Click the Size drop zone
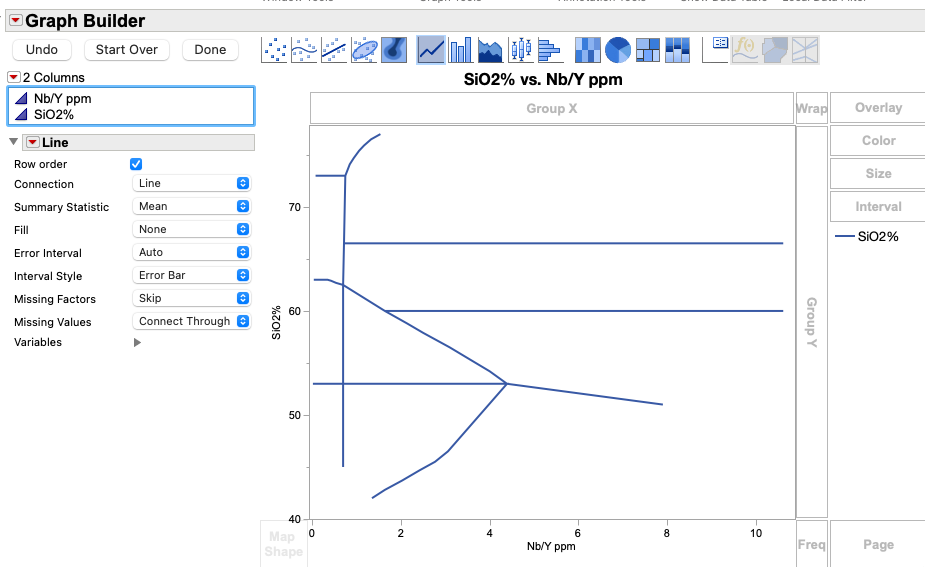 [878, 173]
